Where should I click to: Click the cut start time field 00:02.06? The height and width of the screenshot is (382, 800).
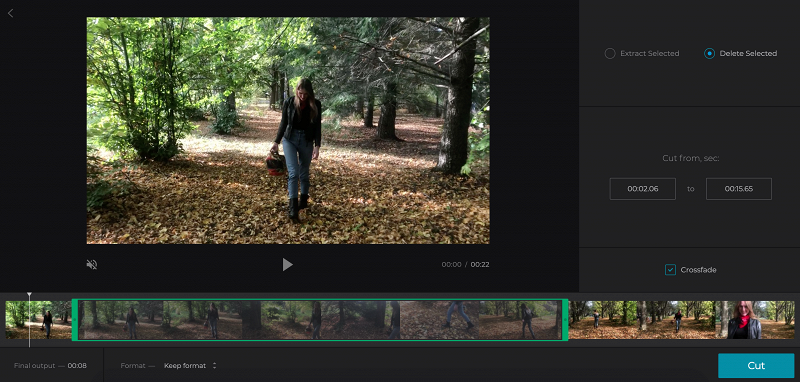643,189
